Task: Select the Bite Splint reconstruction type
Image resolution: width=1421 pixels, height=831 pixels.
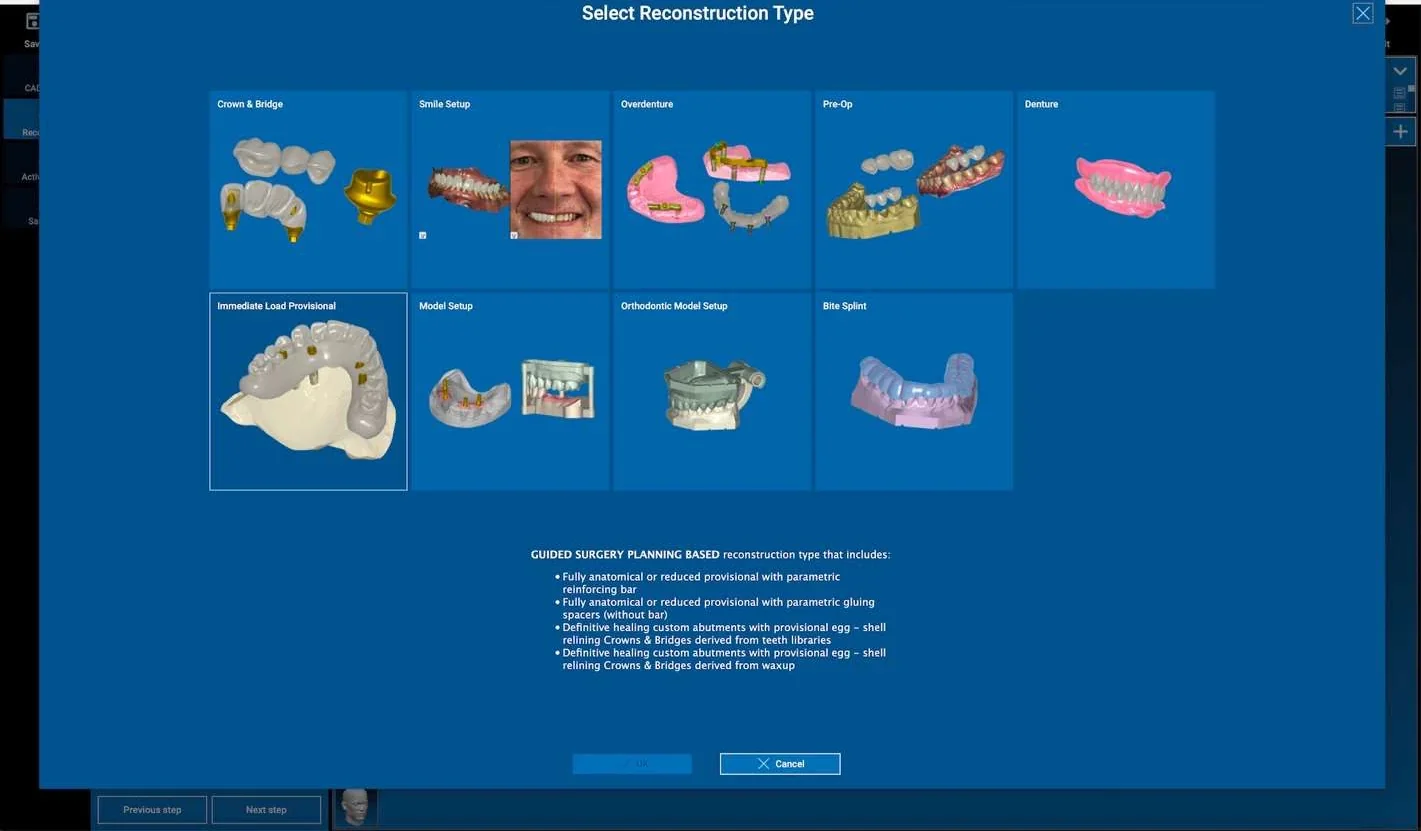Action: click(x=914, y=392)
